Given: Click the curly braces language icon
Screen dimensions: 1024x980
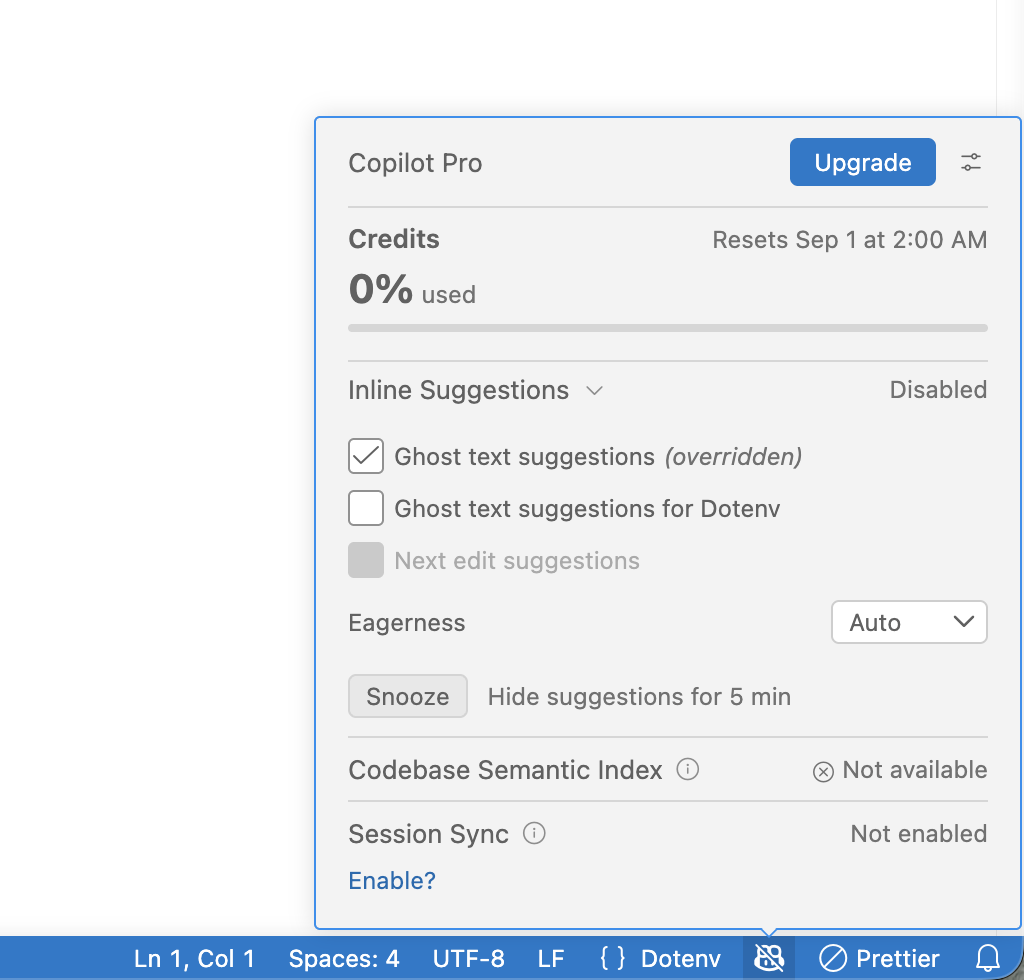Looking at the screenshot, I should [x=613, y=958].
